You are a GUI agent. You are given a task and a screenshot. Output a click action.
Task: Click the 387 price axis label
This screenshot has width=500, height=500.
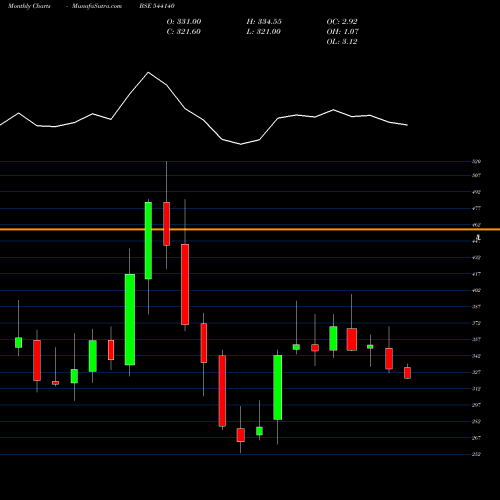pyautogui.click(x=476, y=307)
